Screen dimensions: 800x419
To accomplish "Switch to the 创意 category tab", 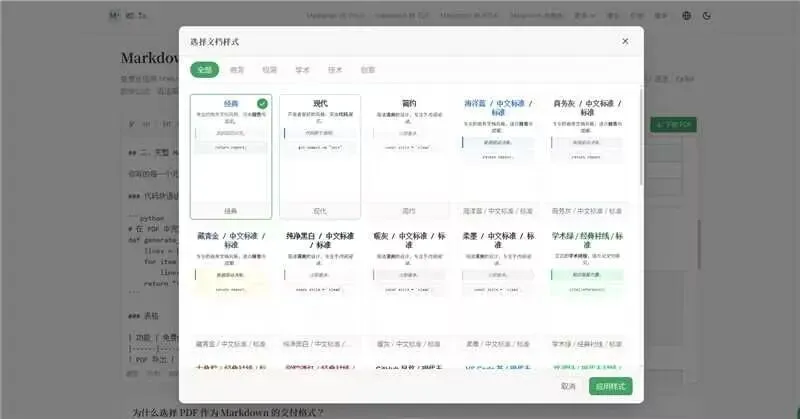I will [368, 69].
